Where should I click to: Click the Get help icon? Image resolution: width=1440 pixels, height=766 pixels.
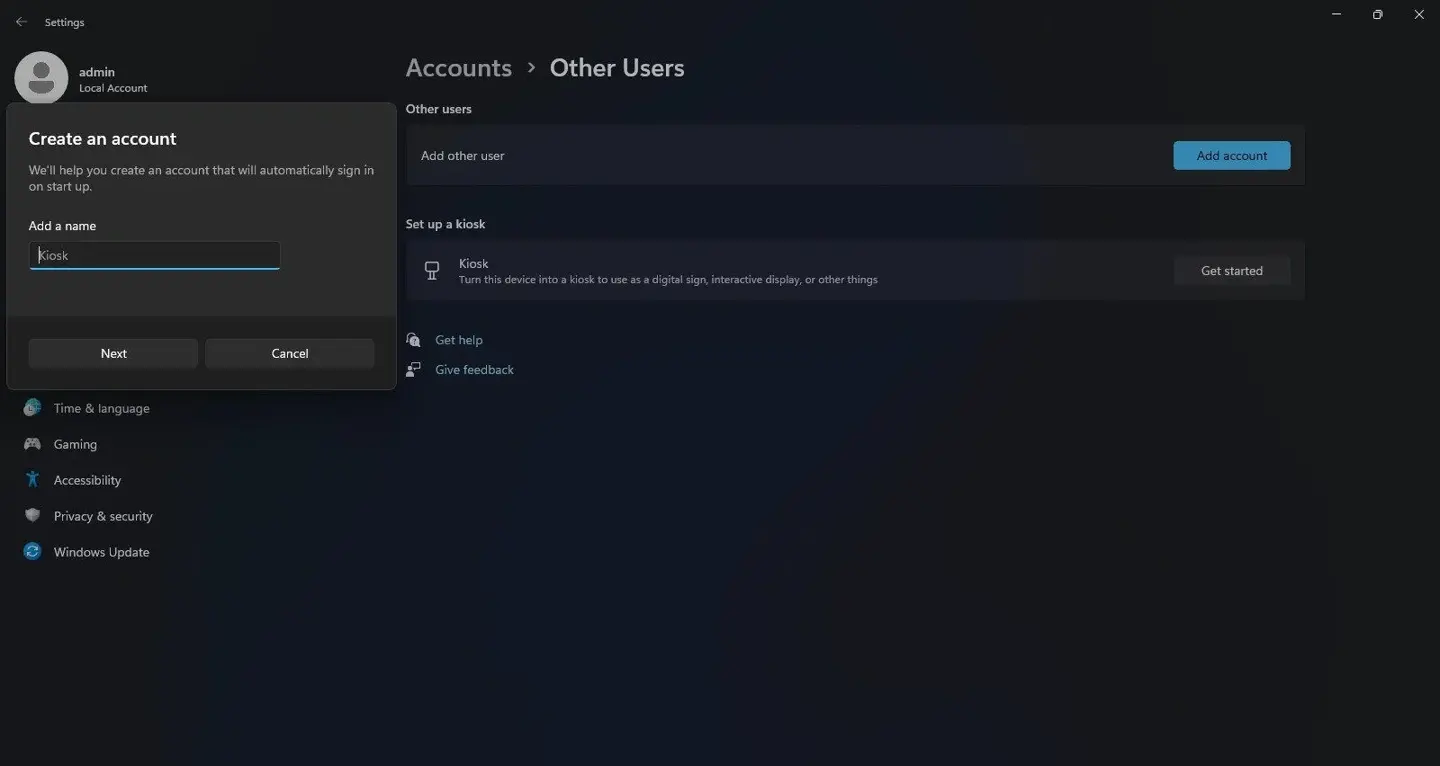click(413, 339)
